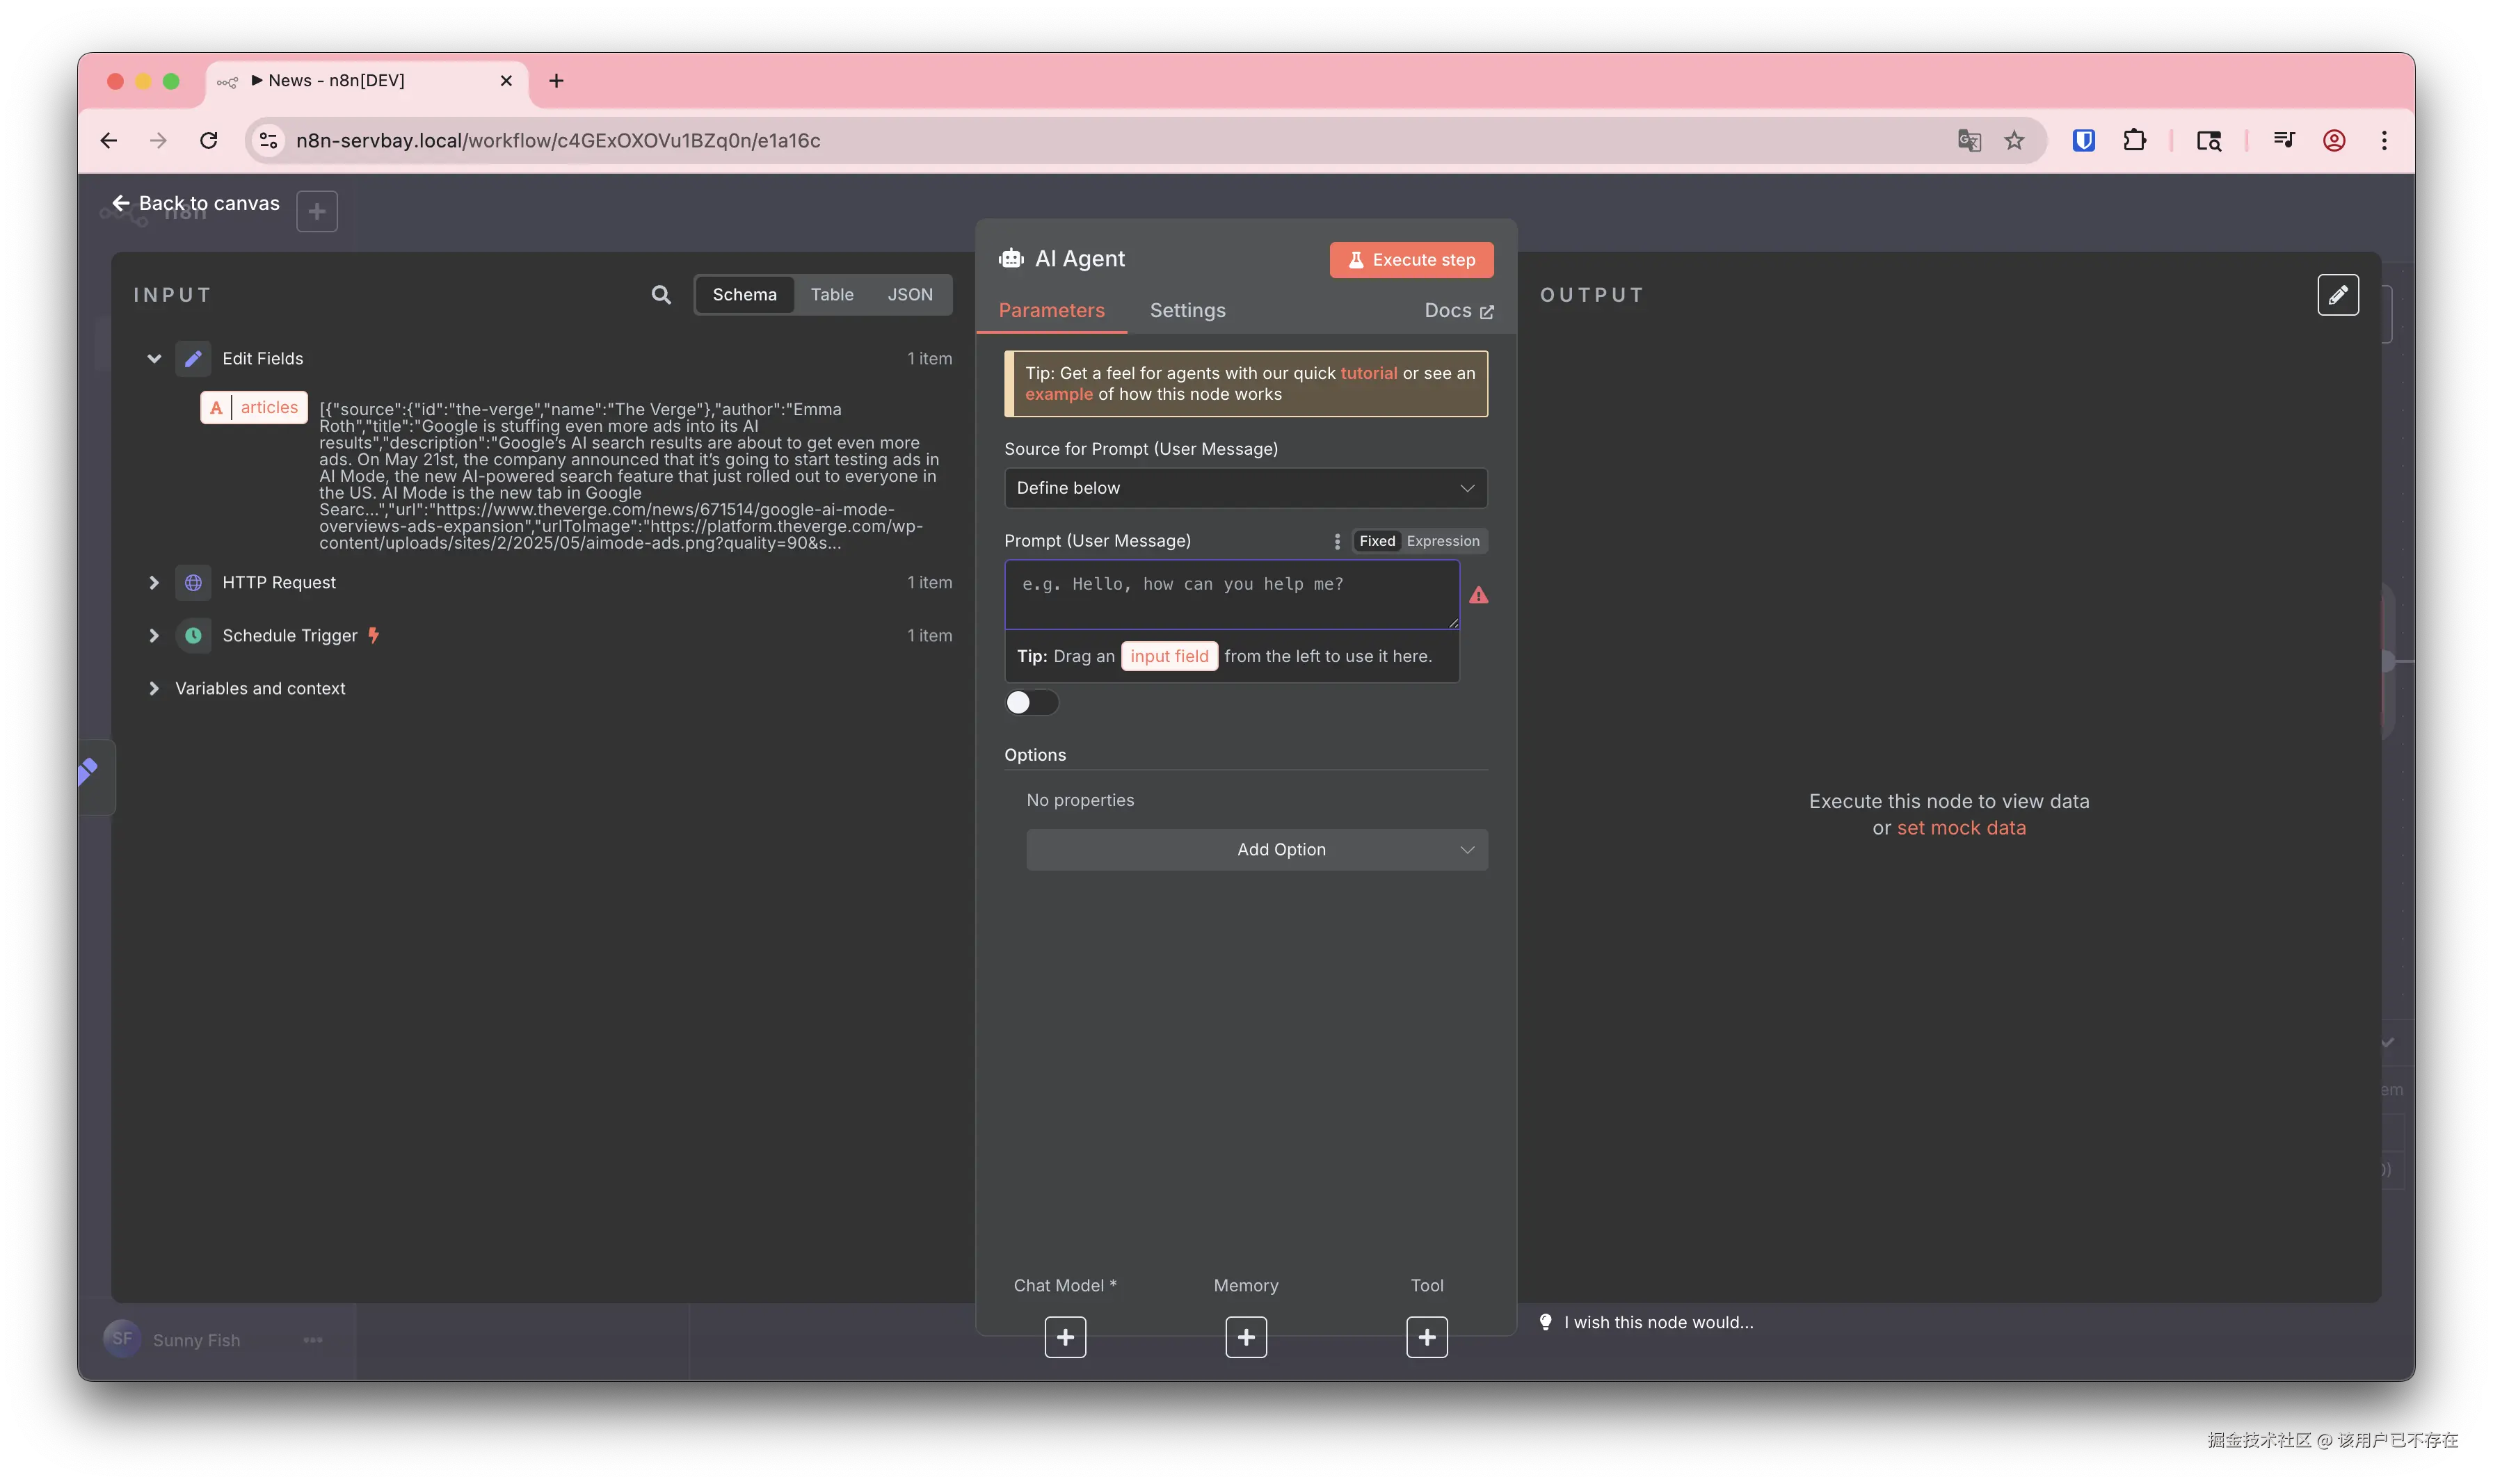Switch to the Settings tab
The width and height of the screenshot is (2493, 1484).
(1187, 311)
